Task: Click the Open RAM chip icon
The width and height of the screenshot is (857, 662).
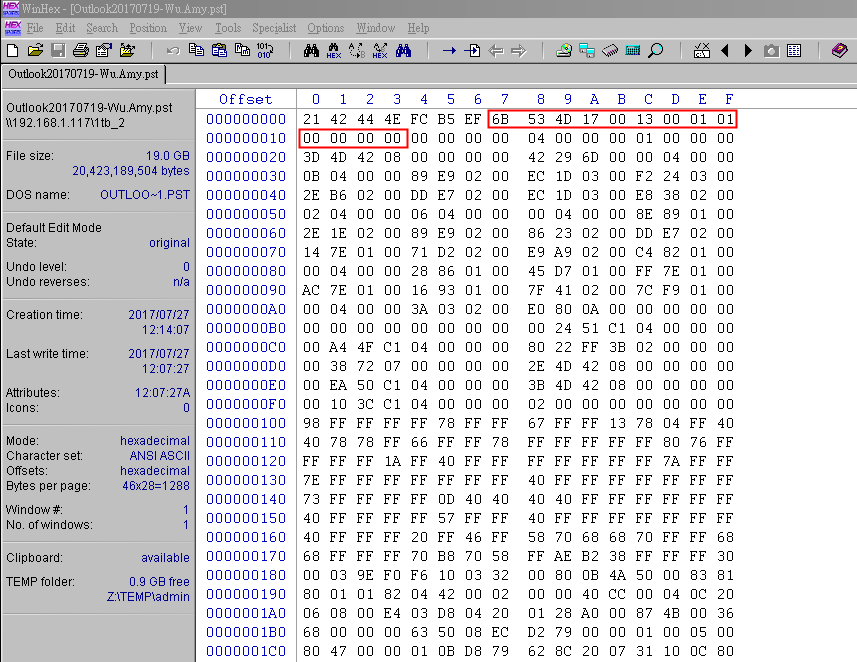Action: coord(610,51)
